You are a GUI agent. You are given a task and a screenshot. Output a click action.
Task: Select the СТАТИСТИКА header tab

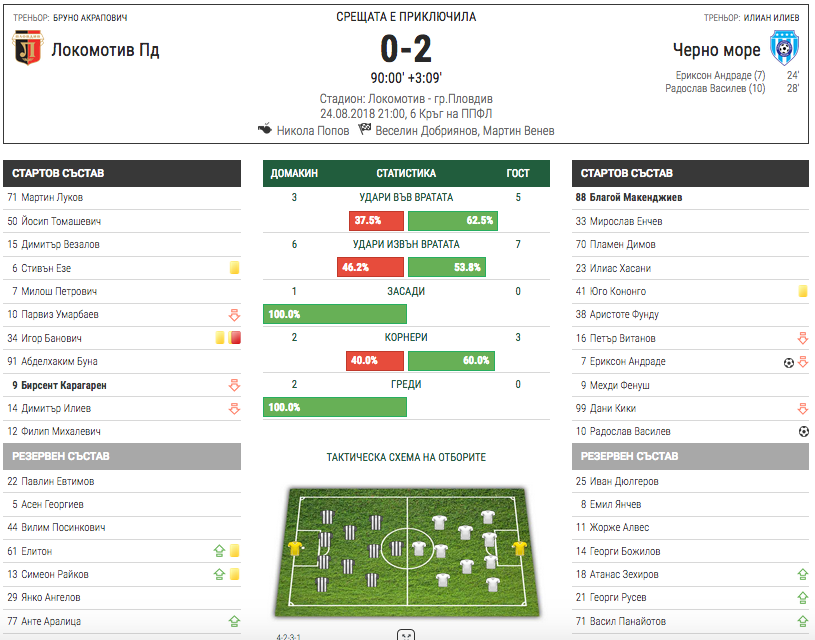[x=406, y=173]
